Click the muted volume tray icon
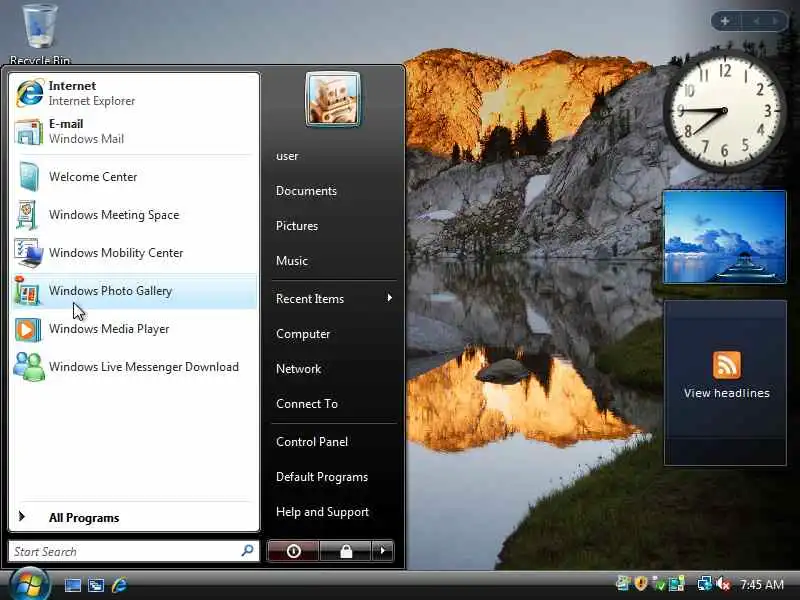Viewport: 800px width, 600px height. (724, 583)
